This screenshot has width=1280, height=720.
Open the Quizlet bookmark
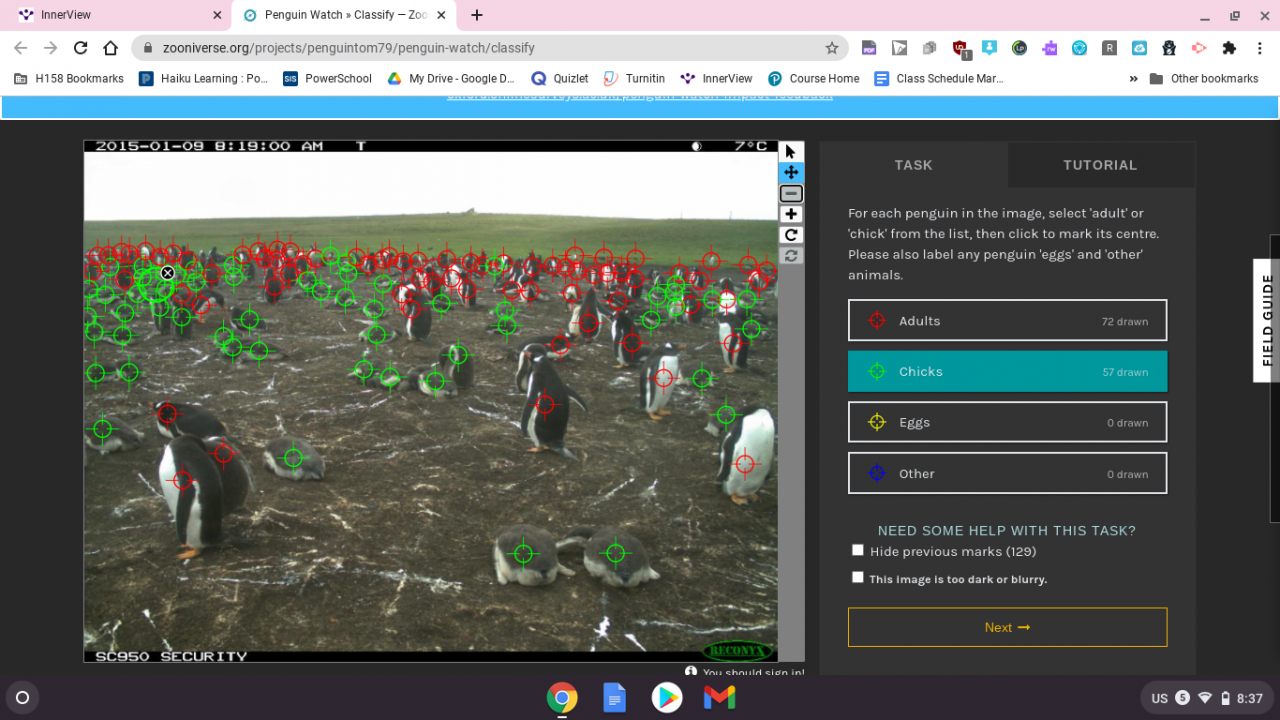pyautogui.click(x=560, y=78)
